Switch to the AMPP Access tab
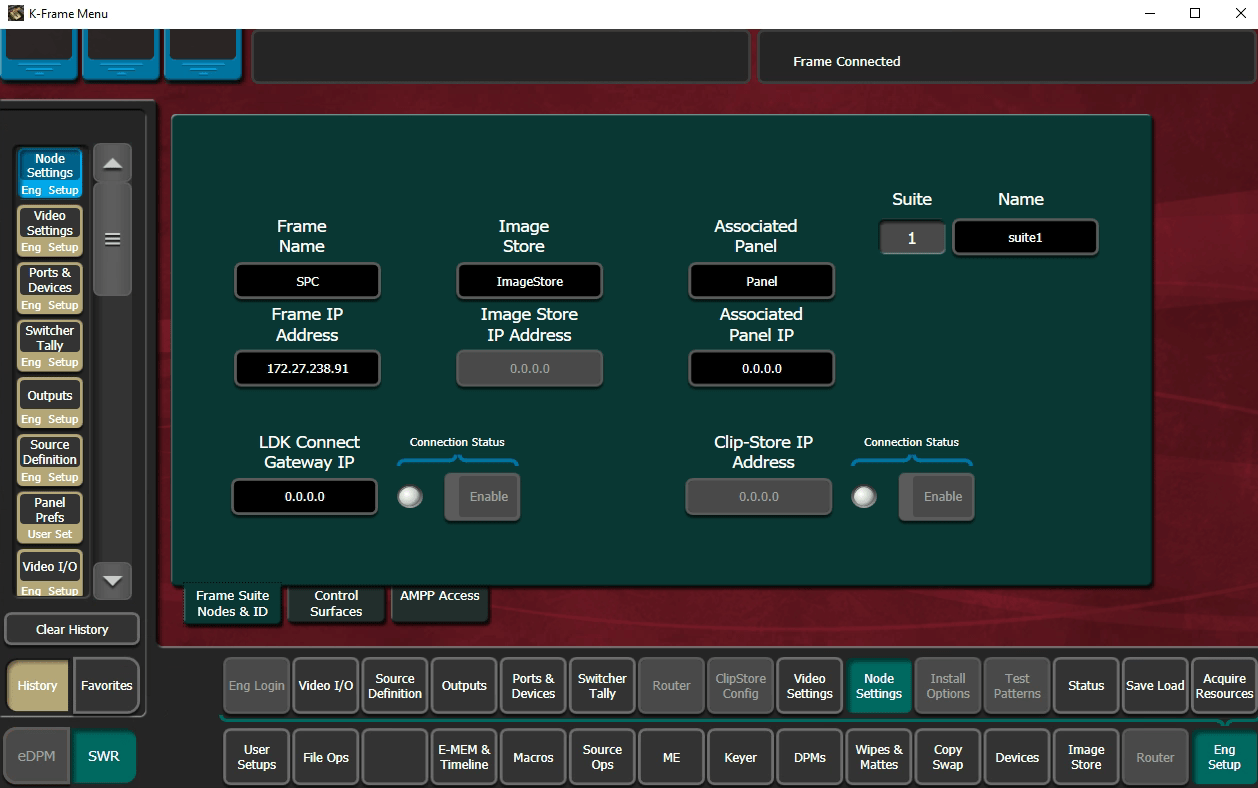The width and height of the screenshot is (1258, 788). [x=439, y=603]
